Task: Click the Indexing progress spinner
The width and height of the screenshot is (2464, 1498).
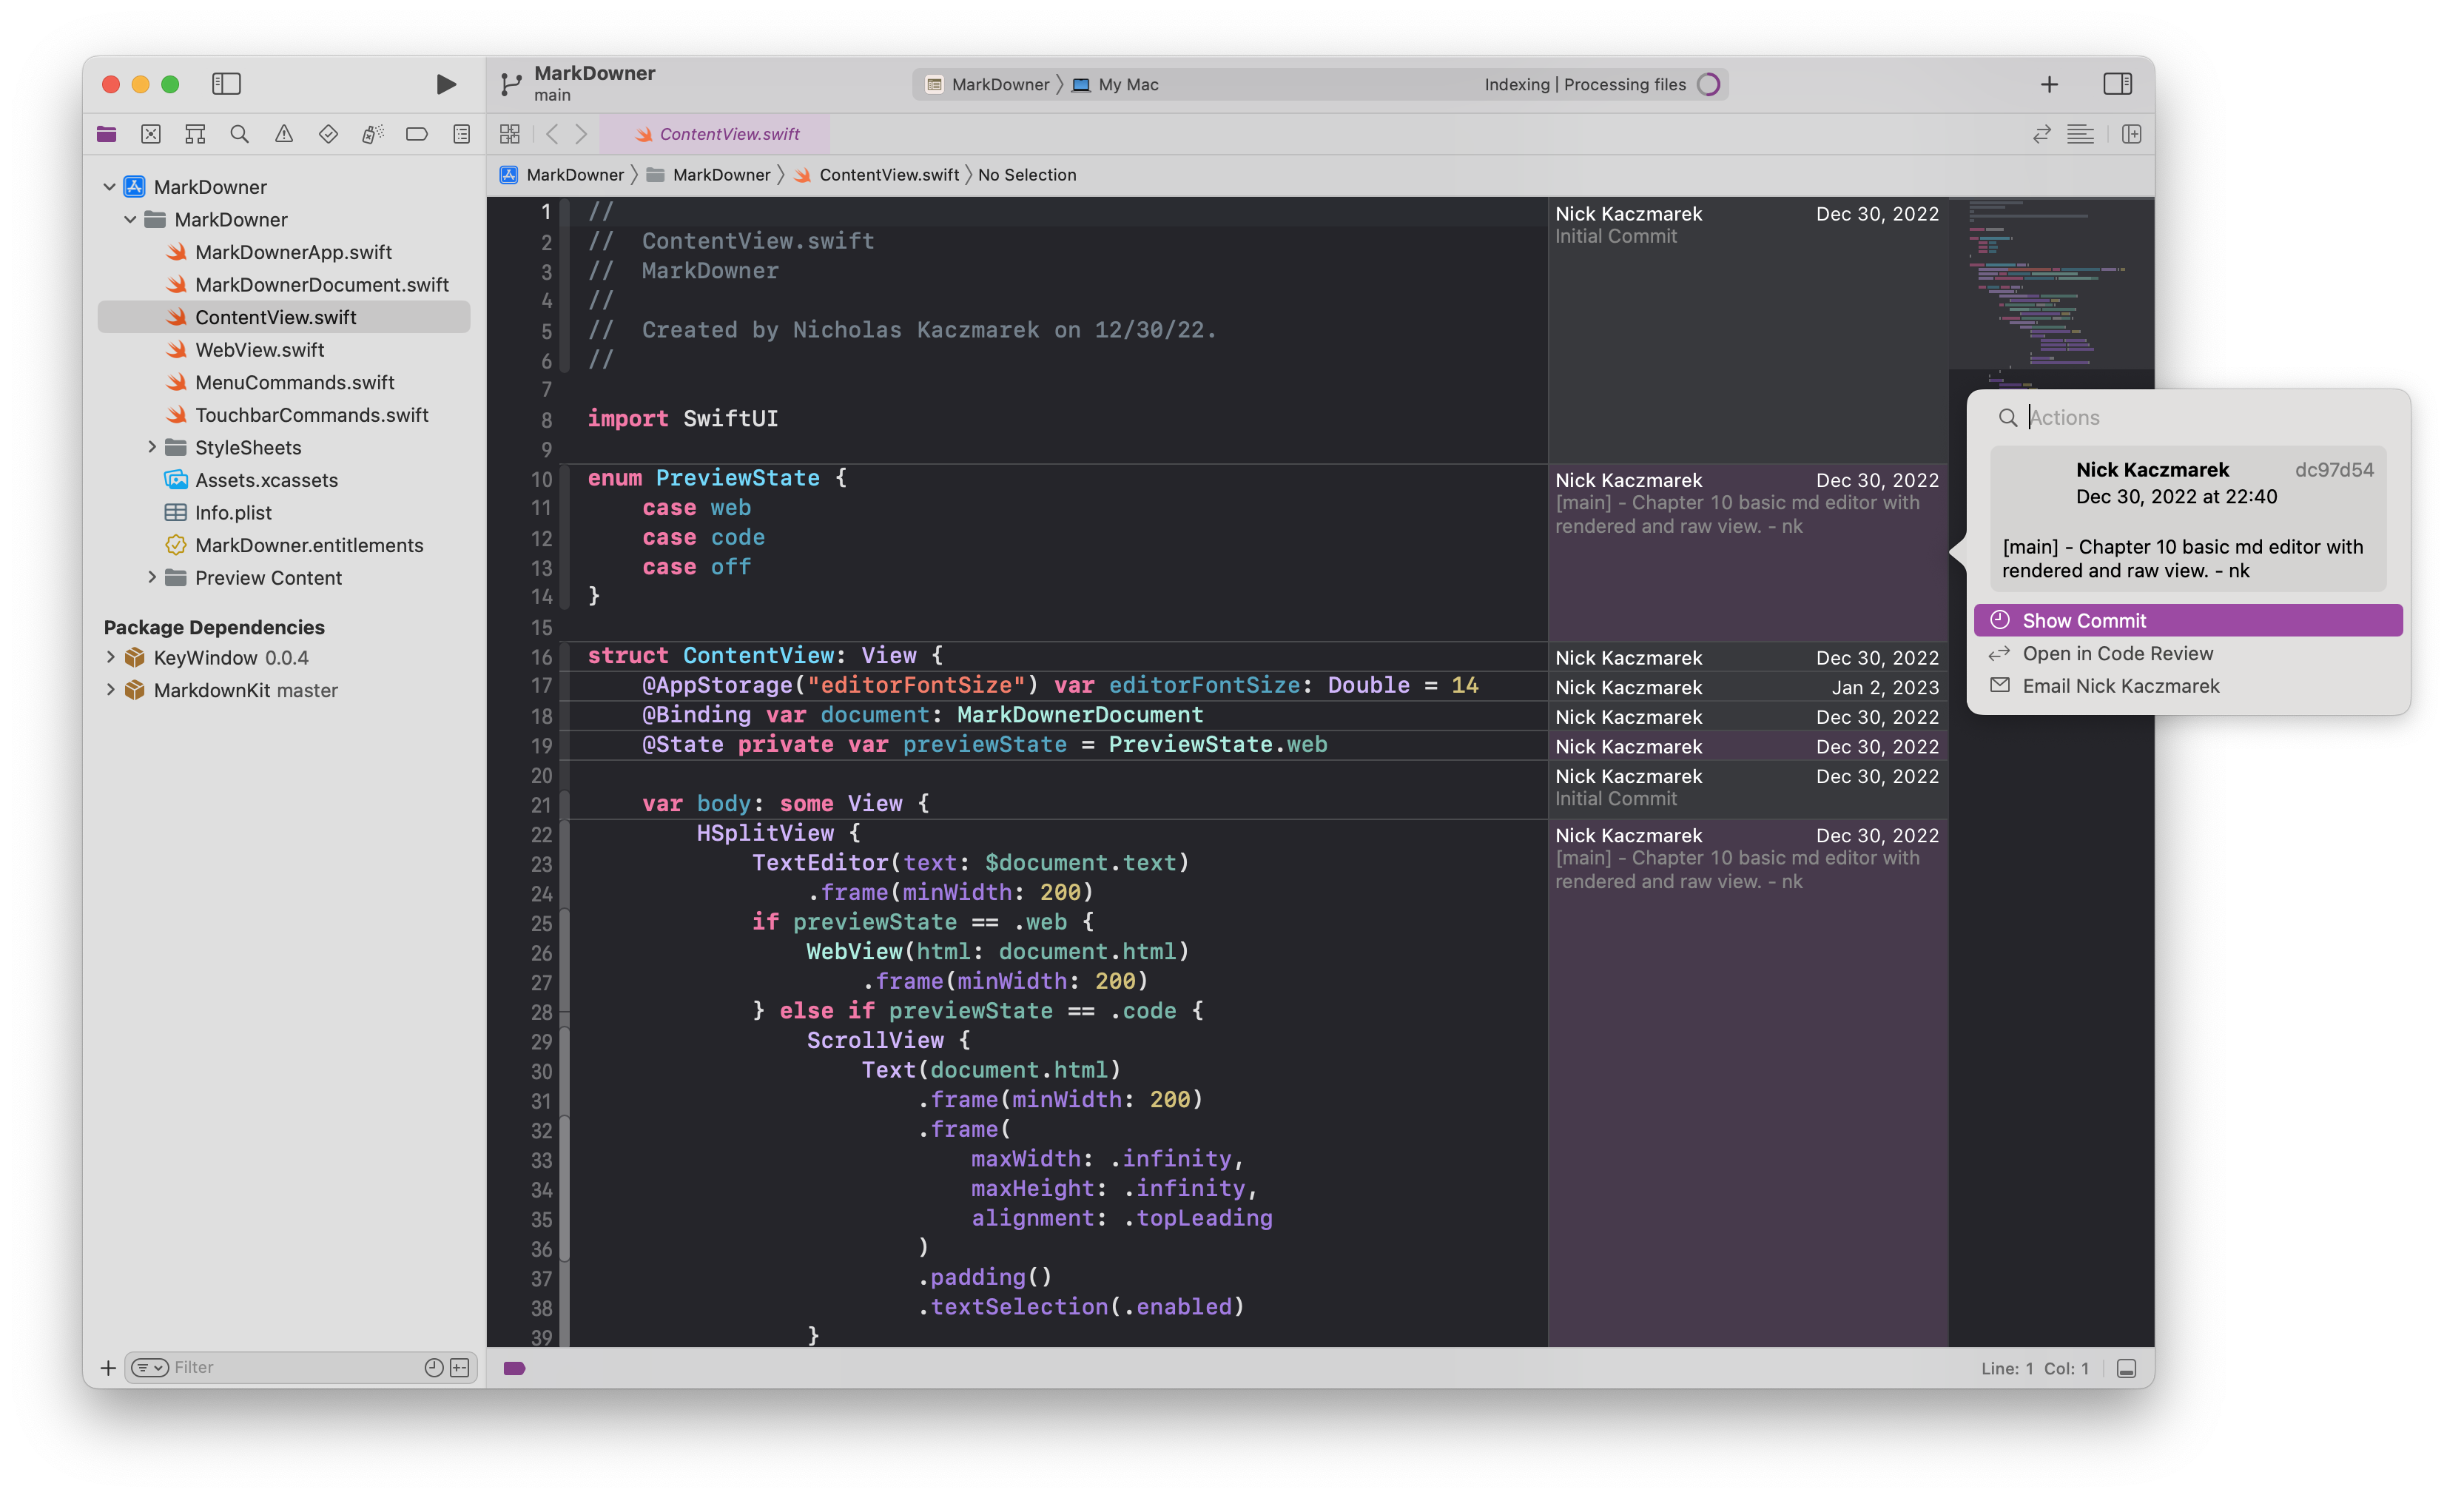Action: coord(1709,85)
